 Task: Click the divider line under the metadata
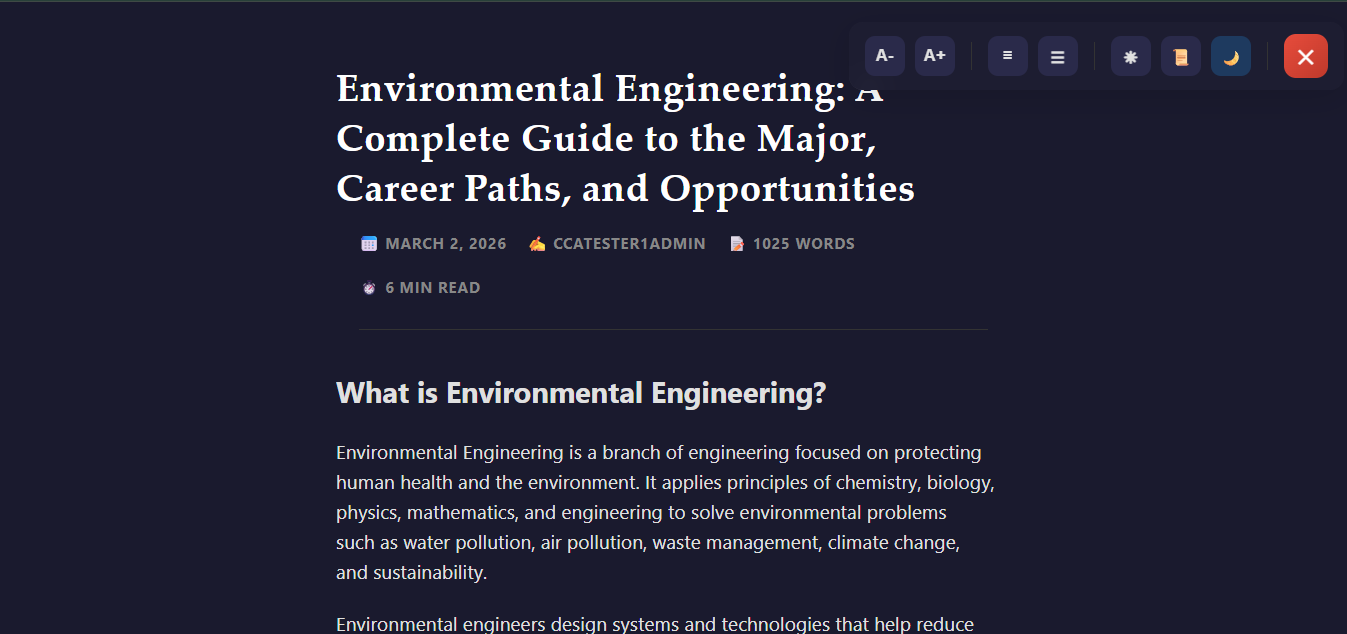(673, 329)
